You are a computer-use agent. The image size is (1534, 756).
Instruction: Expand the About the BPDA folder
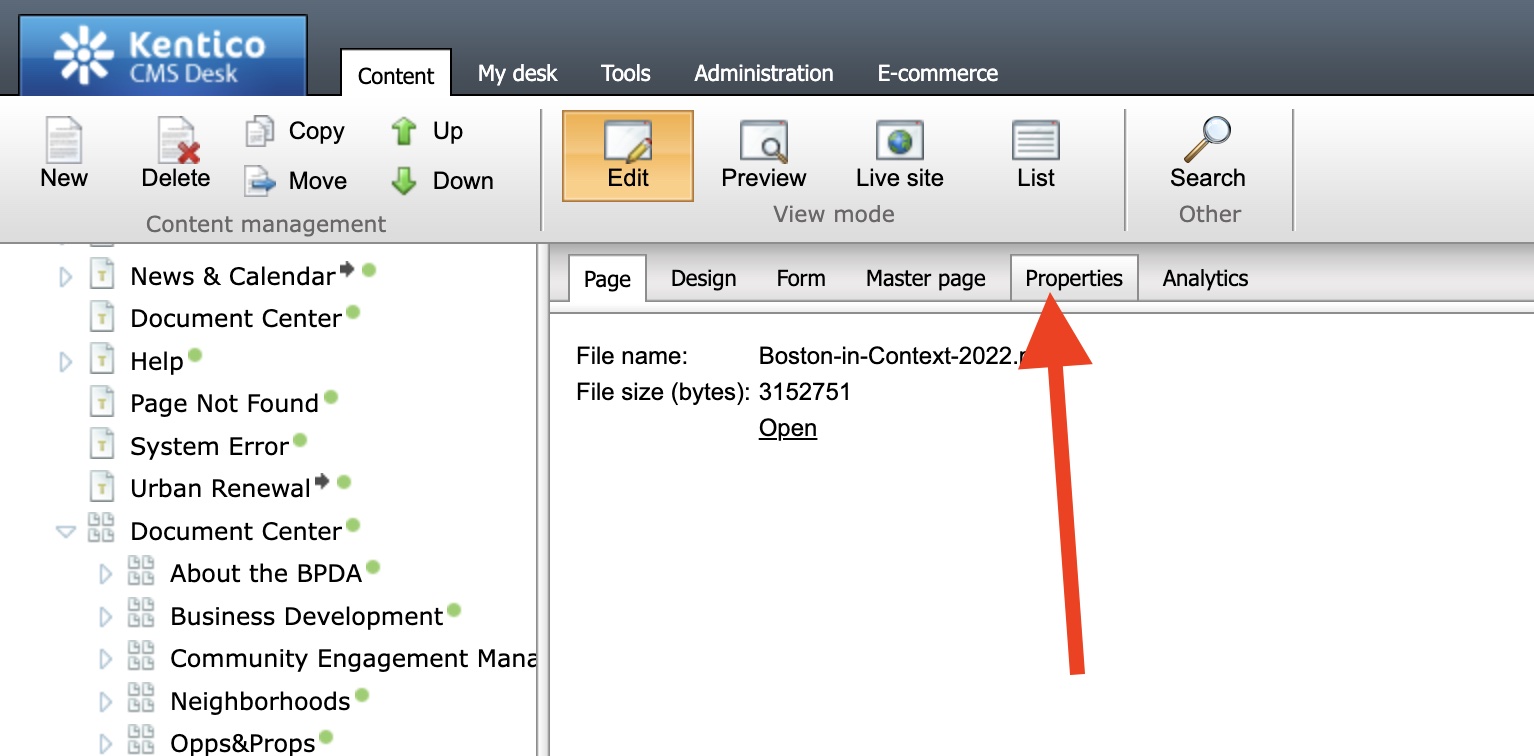[105, 574]
